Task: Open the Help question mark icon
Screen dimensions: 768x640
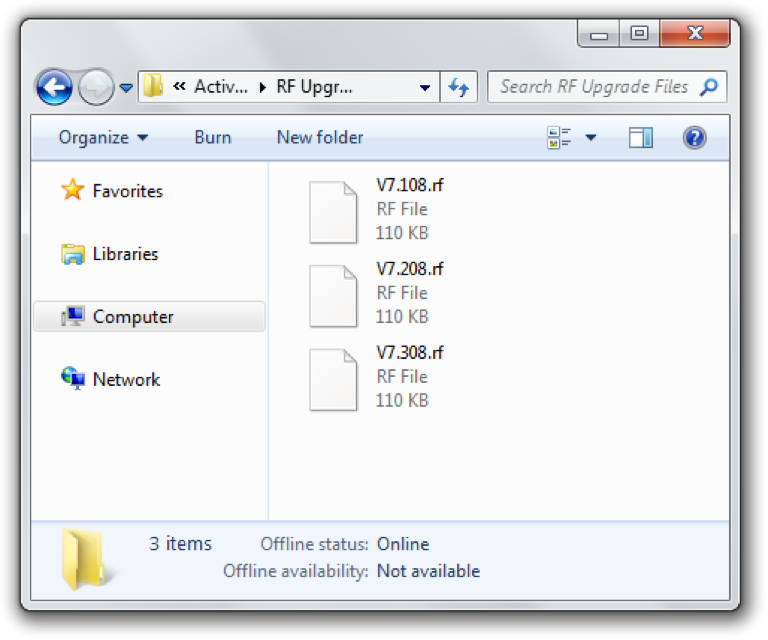Action: click(695, 138)
